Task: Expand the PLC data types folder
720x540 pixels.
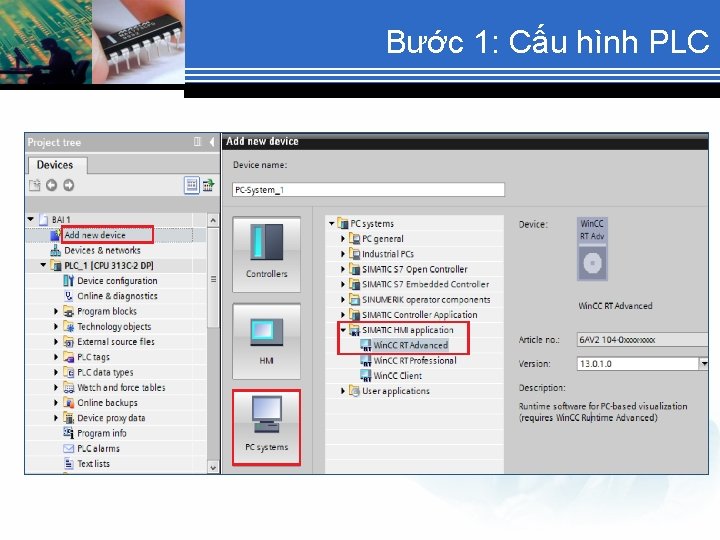Action: [56, 372]
